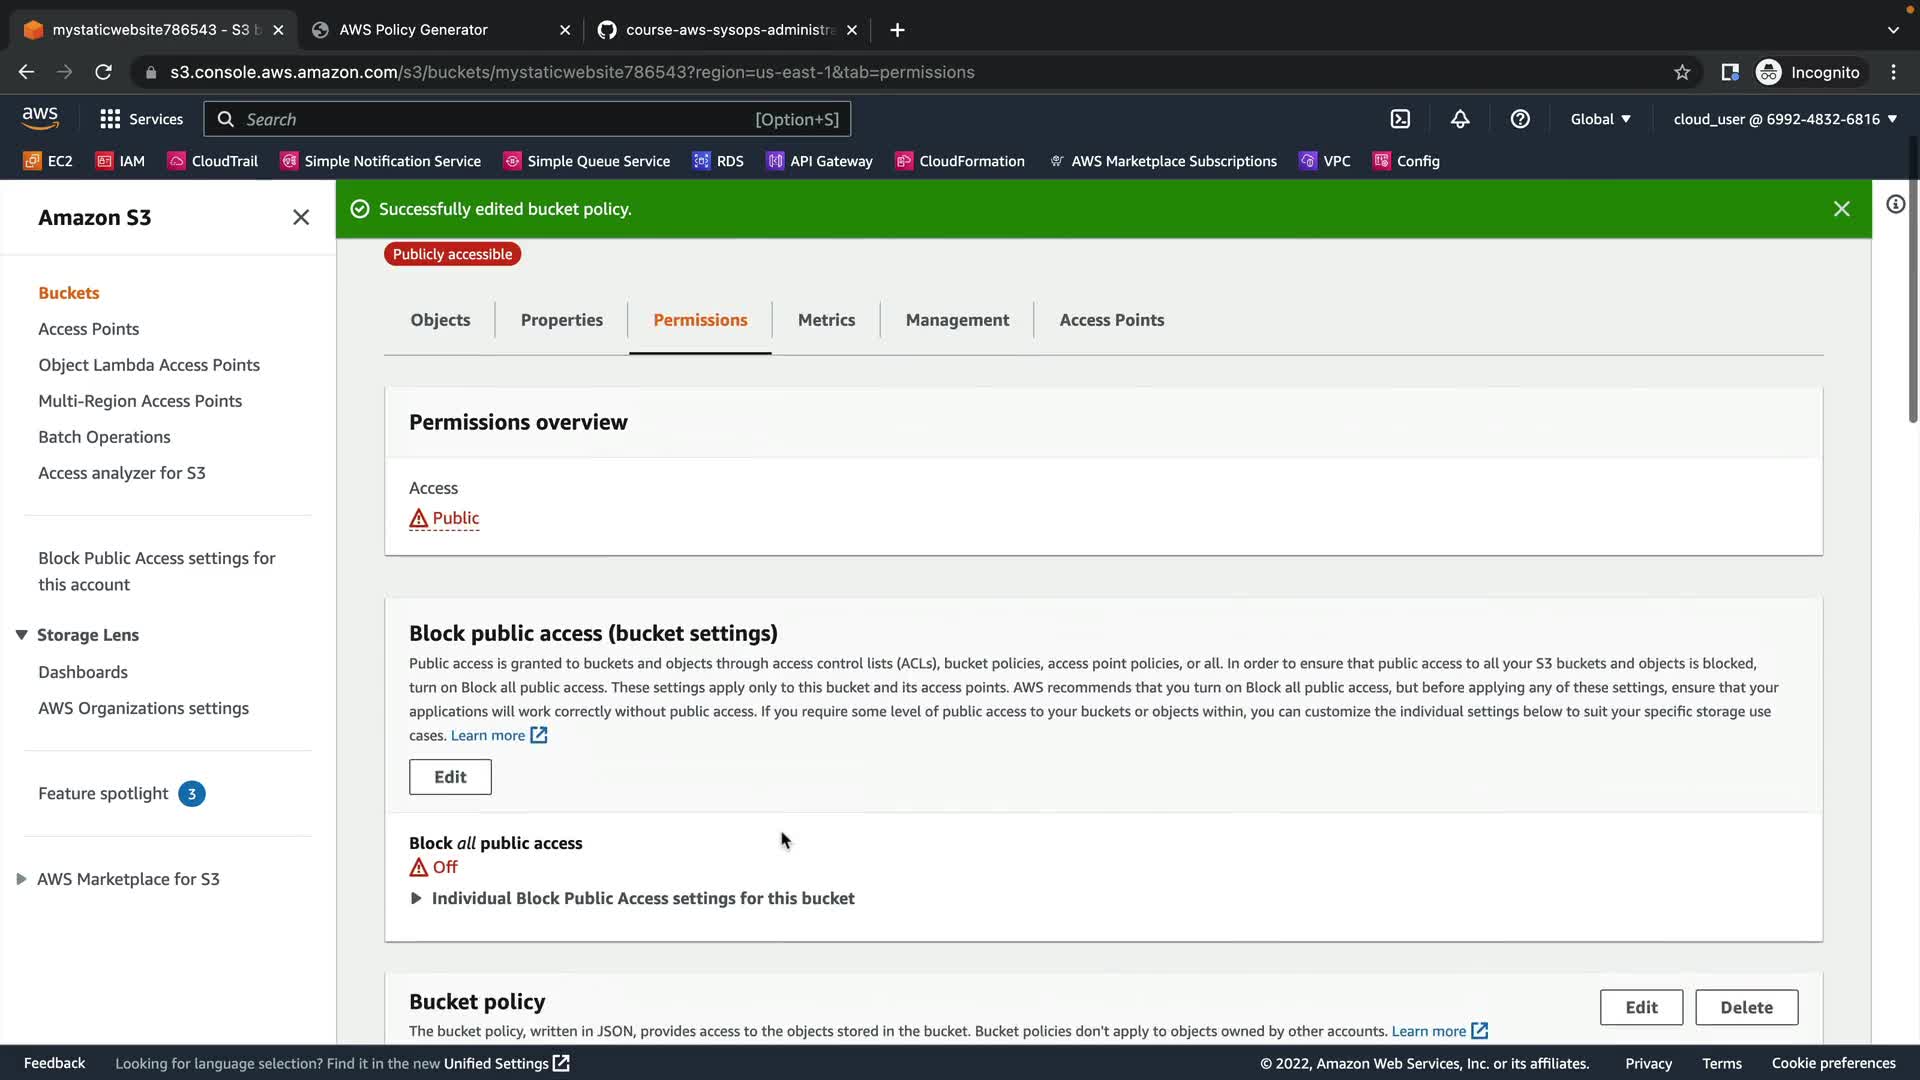The height and width of the screenshot is (1080, 1920).
Task: Edit the Block public access settings
Action: tap(450, 777)
